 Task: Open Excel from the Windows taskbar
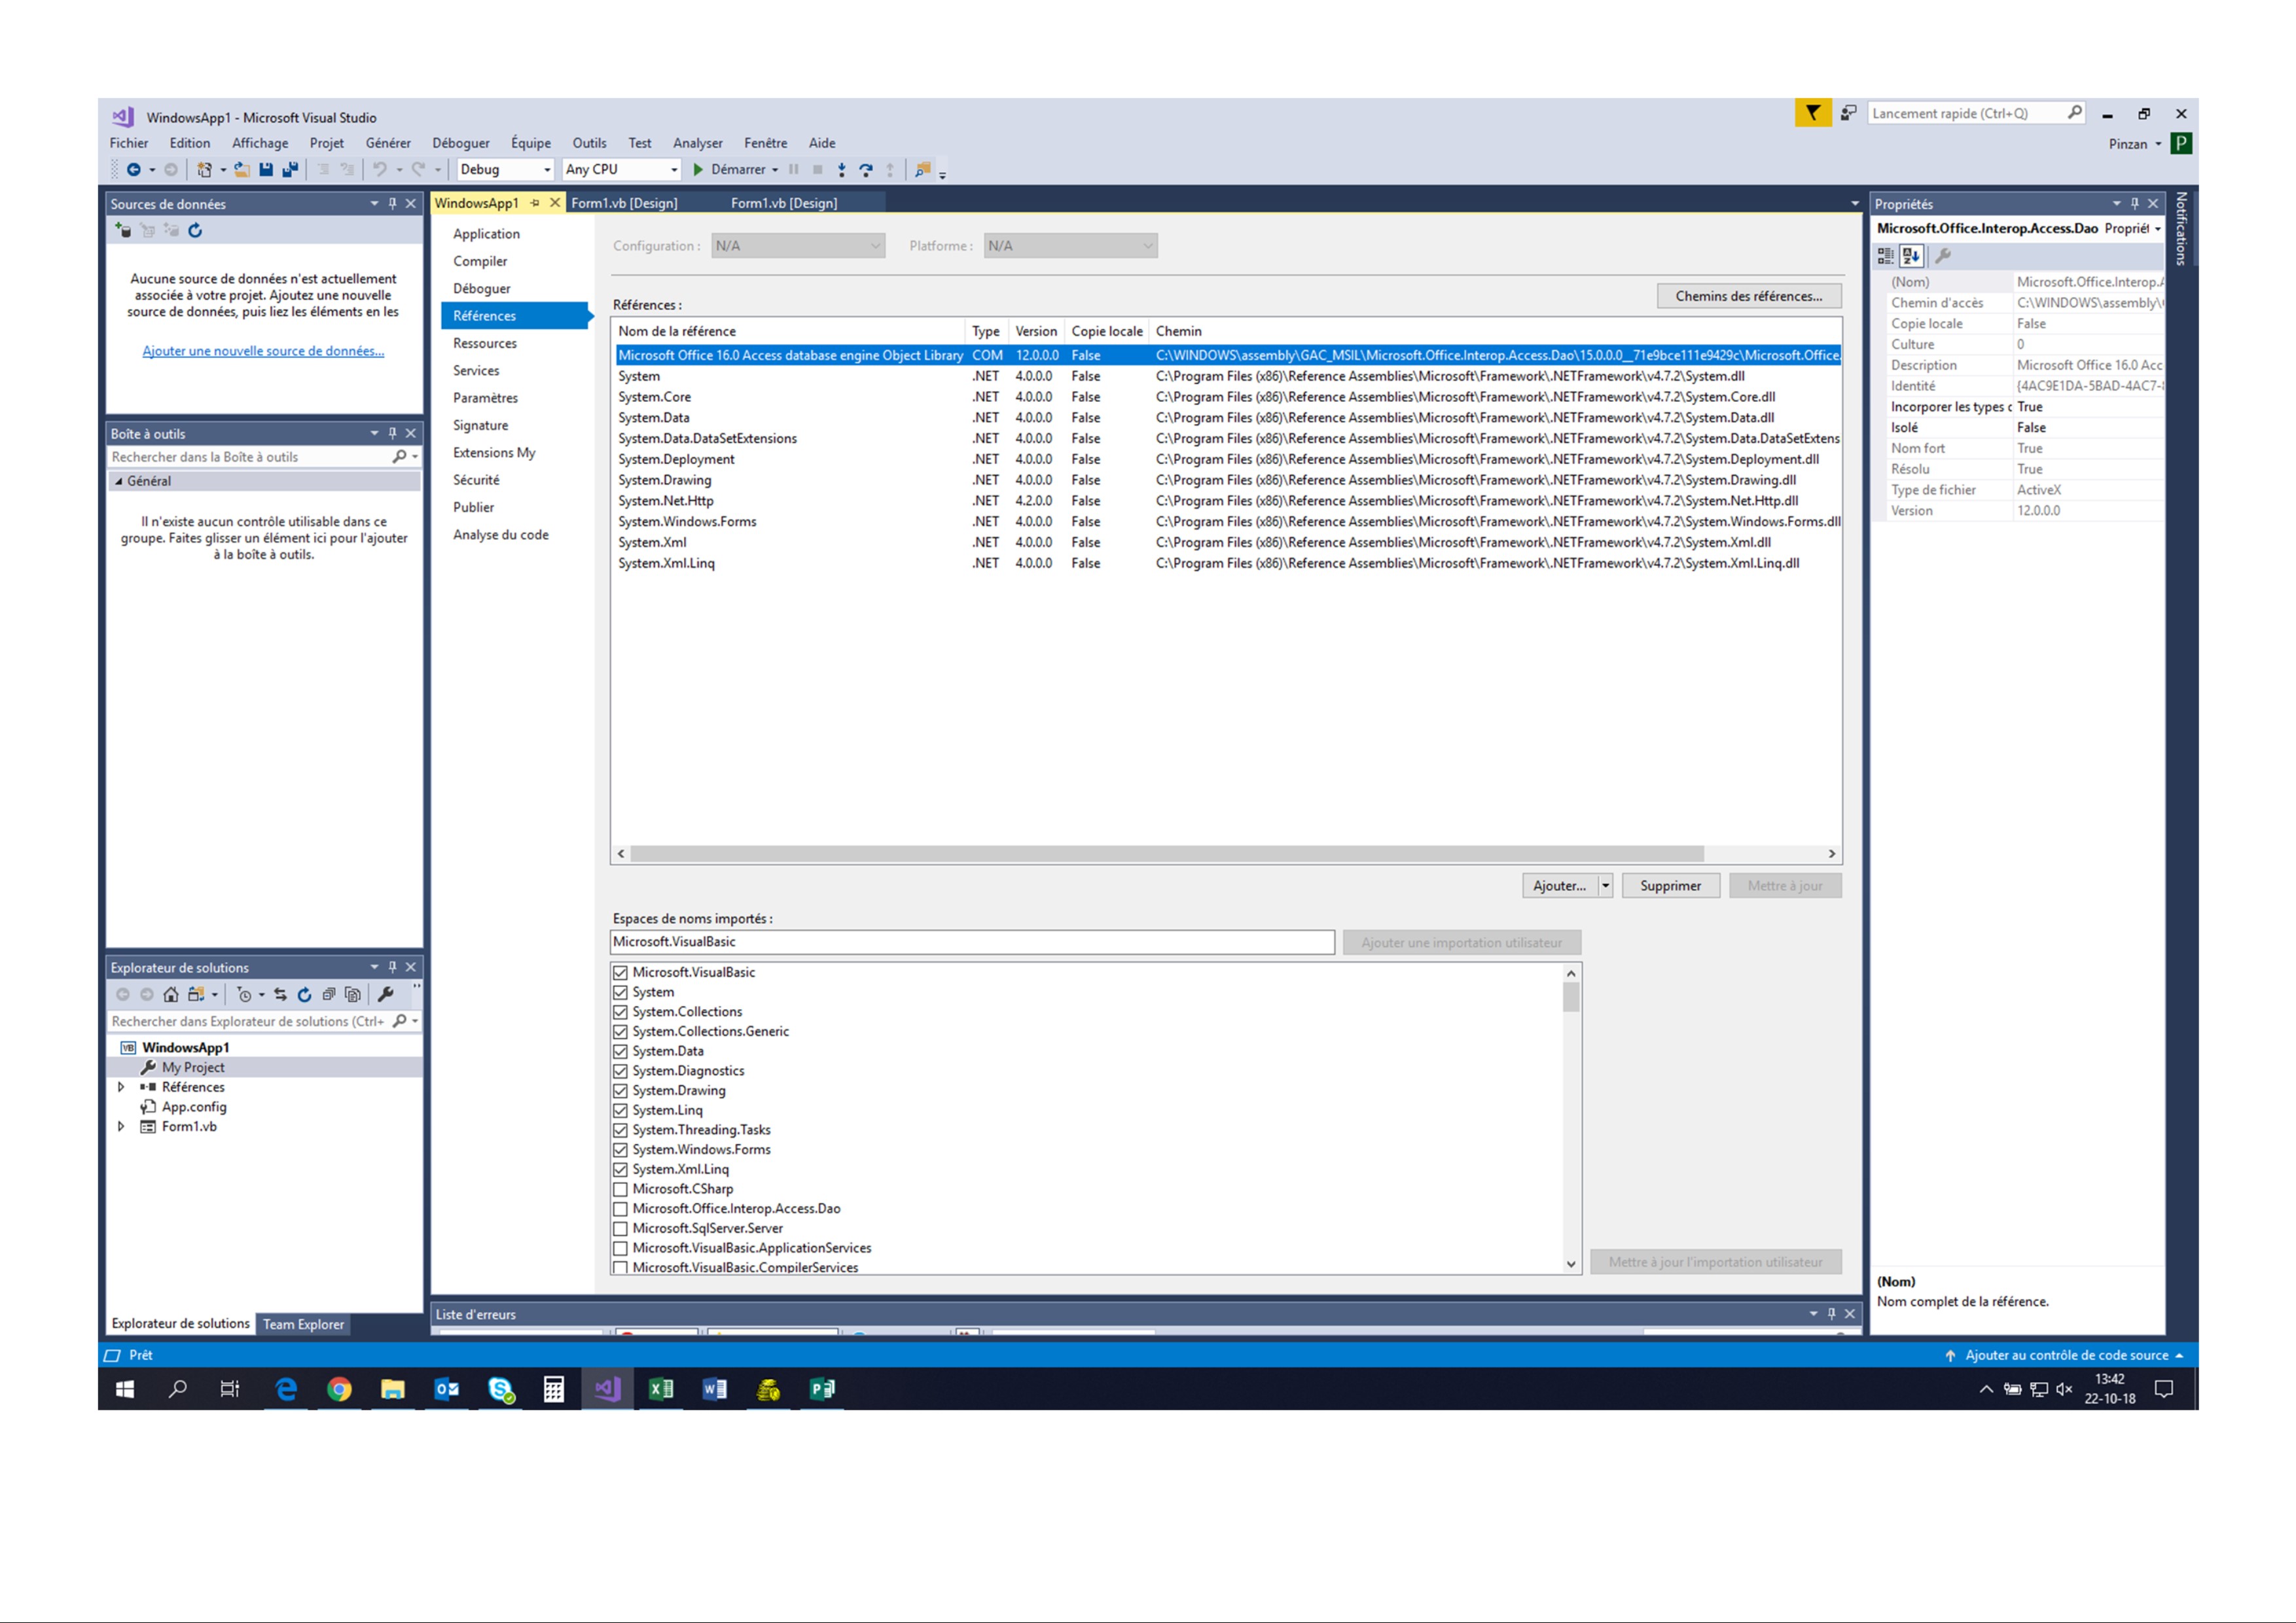(661, 1389)
